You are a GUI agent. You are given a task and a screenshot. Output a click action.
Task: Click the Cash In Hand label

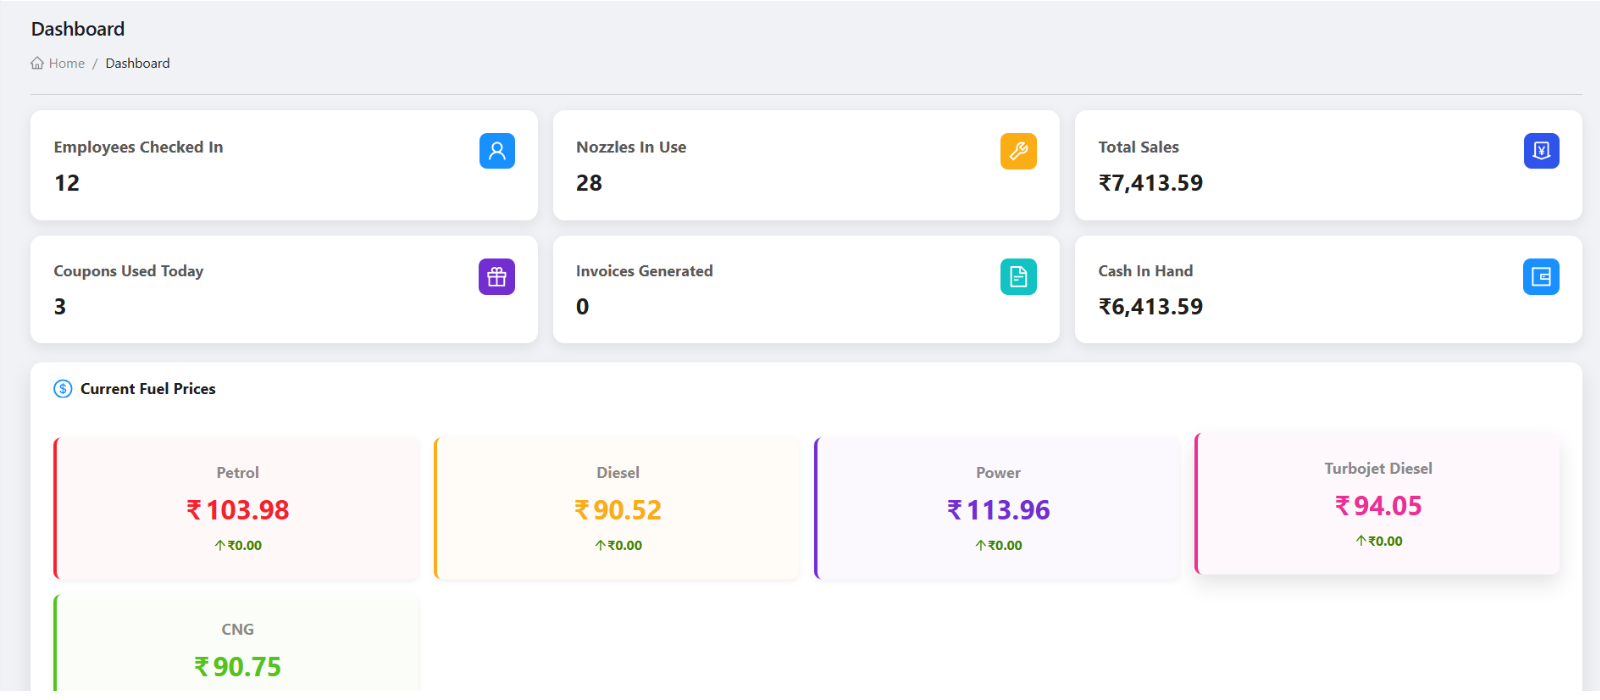tap(1146, 271)
